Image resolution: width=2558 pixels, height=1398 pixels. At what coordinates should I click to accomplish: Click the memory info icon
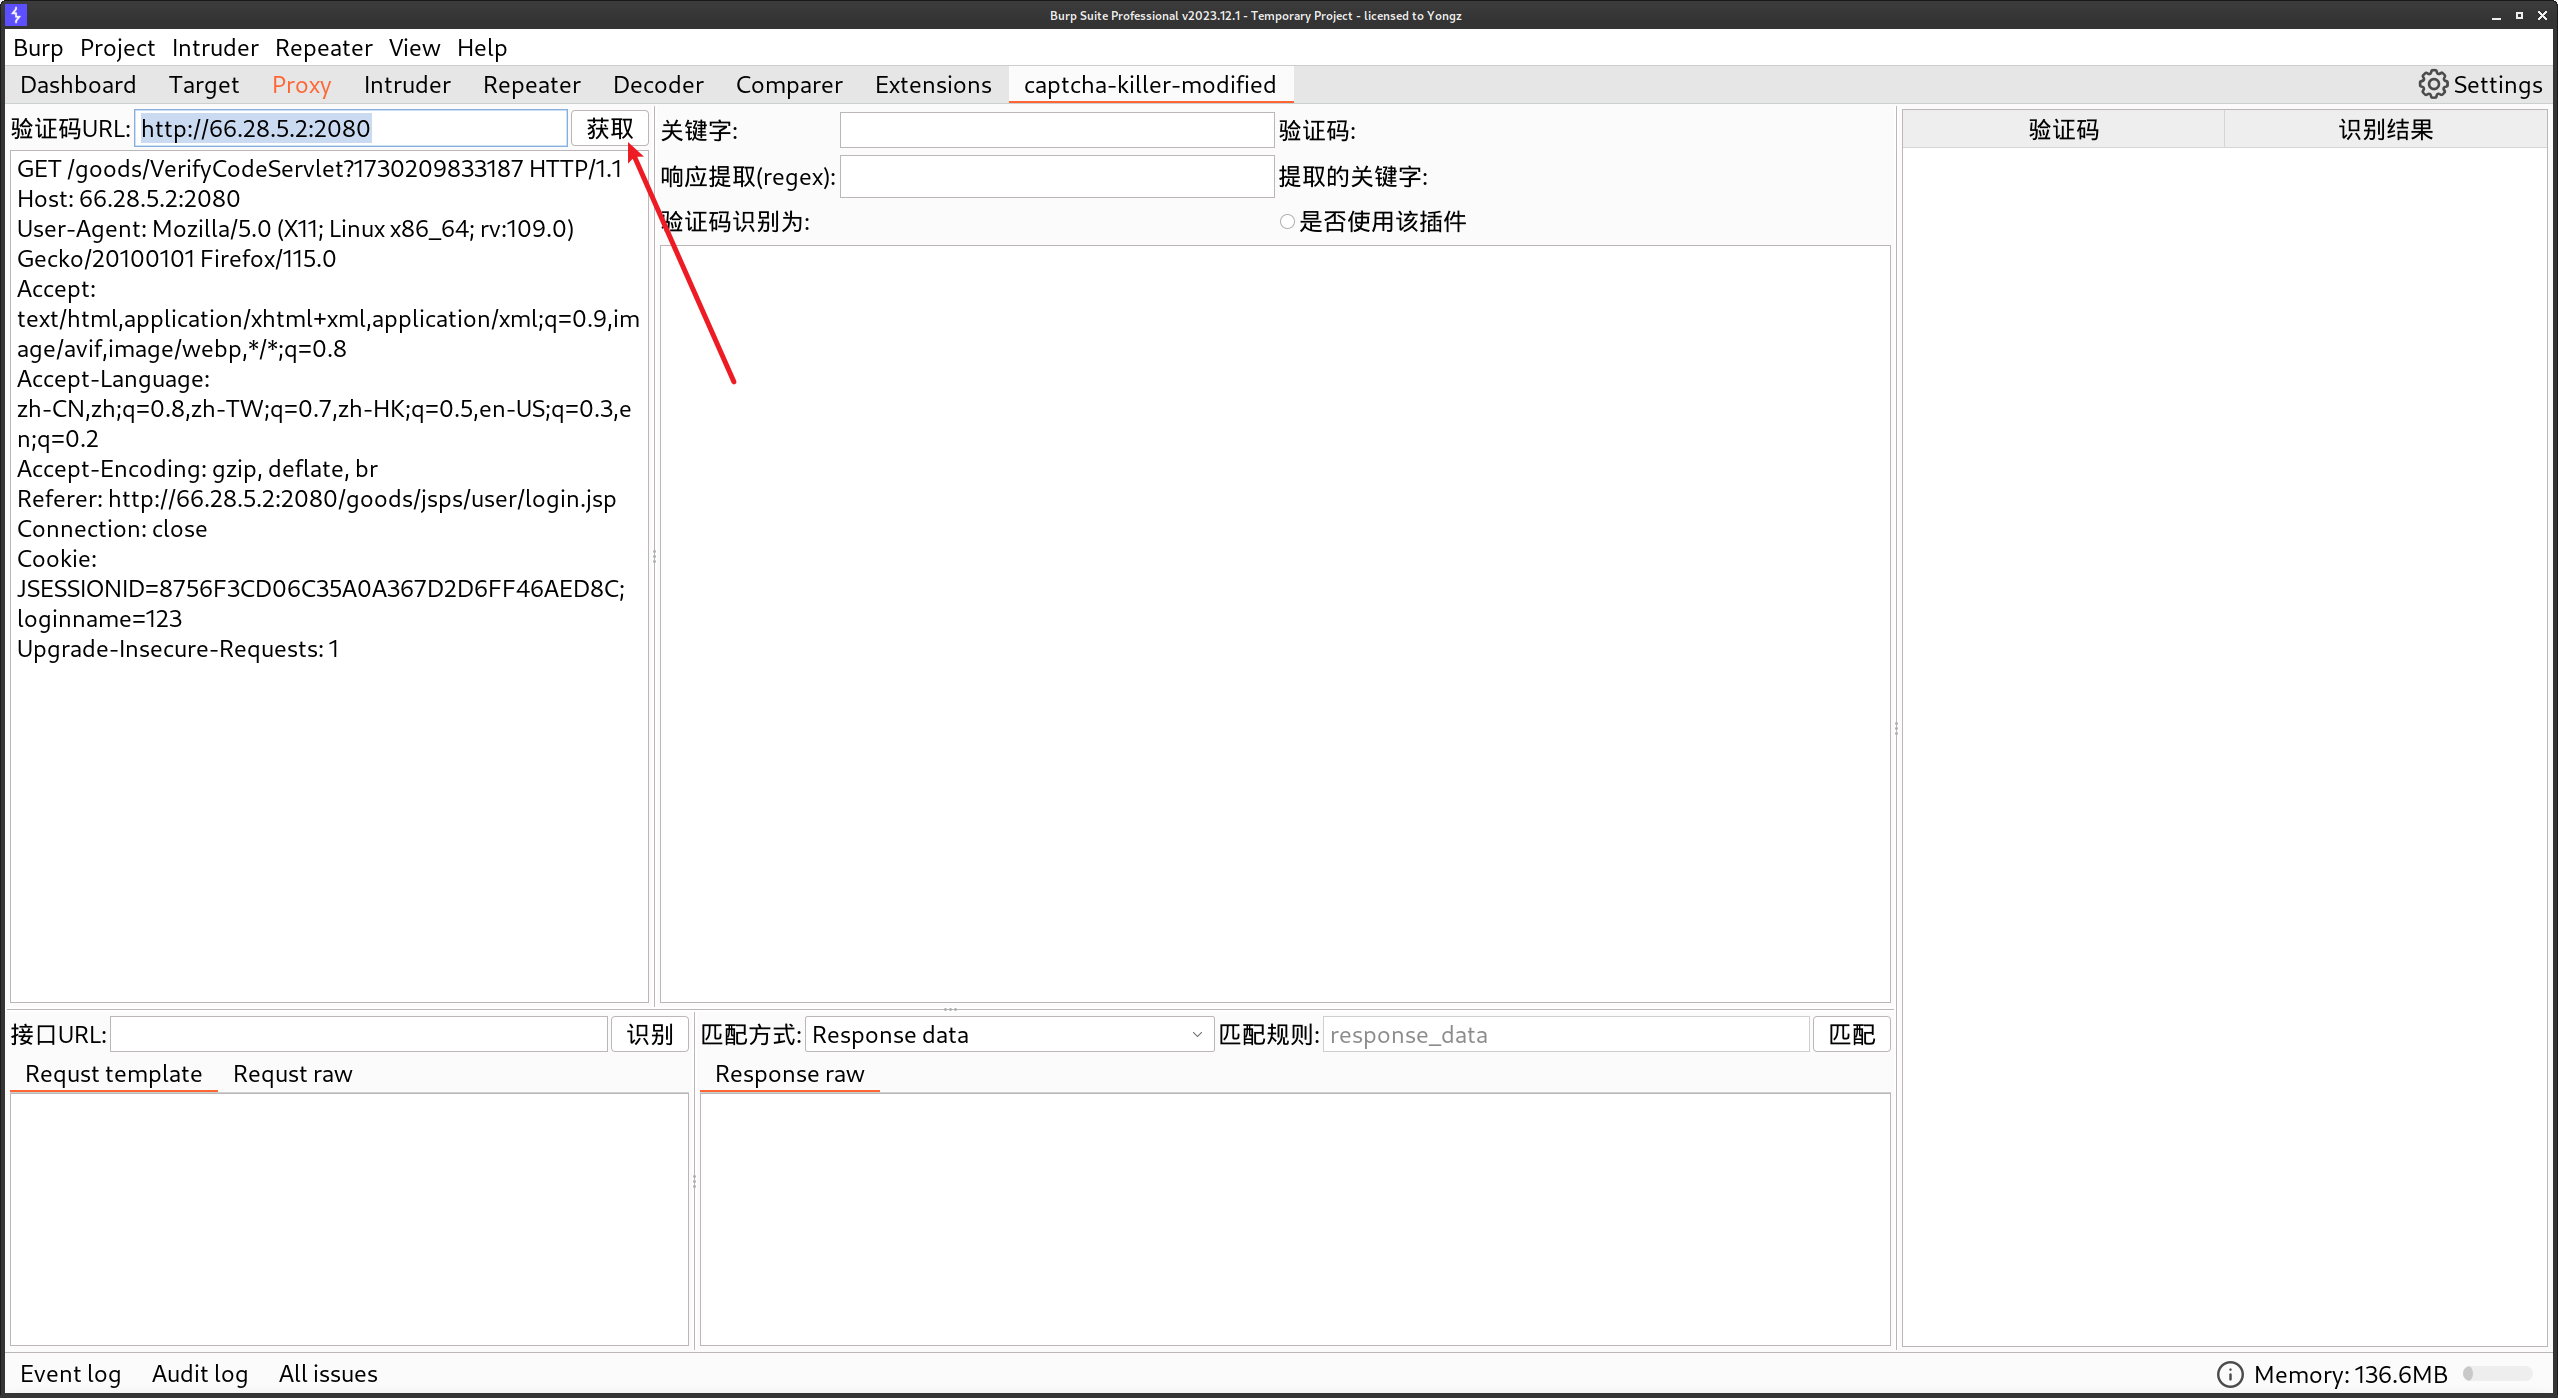[x=2229, y=1374]
